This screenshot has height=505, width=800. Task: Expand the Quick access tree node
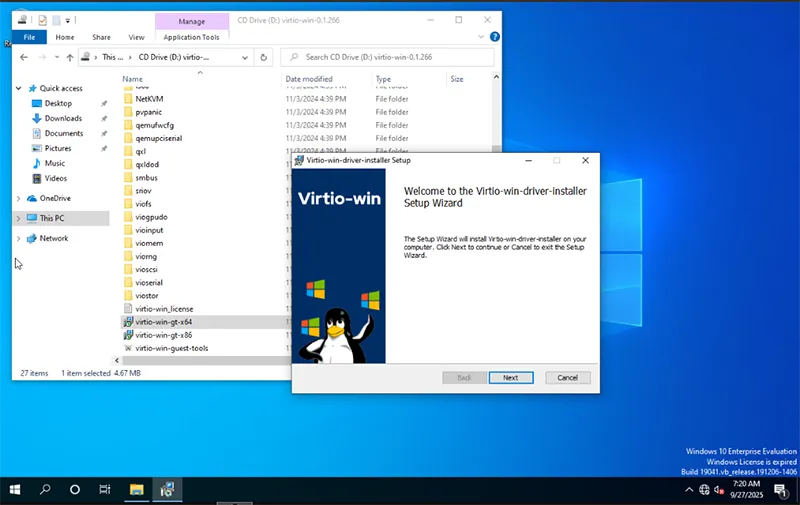pyautogui.click(x=19, y=88)
